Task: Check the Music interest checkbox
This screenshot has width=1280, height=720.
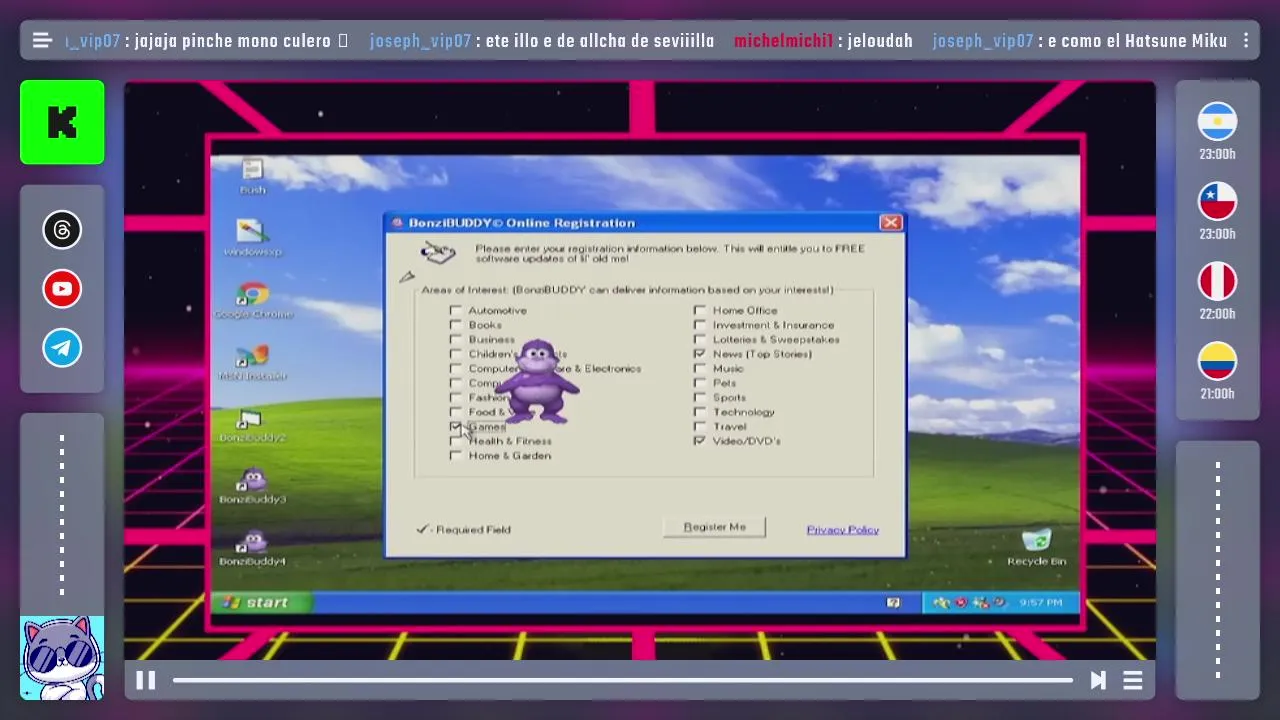Action: tap(700, 368)
